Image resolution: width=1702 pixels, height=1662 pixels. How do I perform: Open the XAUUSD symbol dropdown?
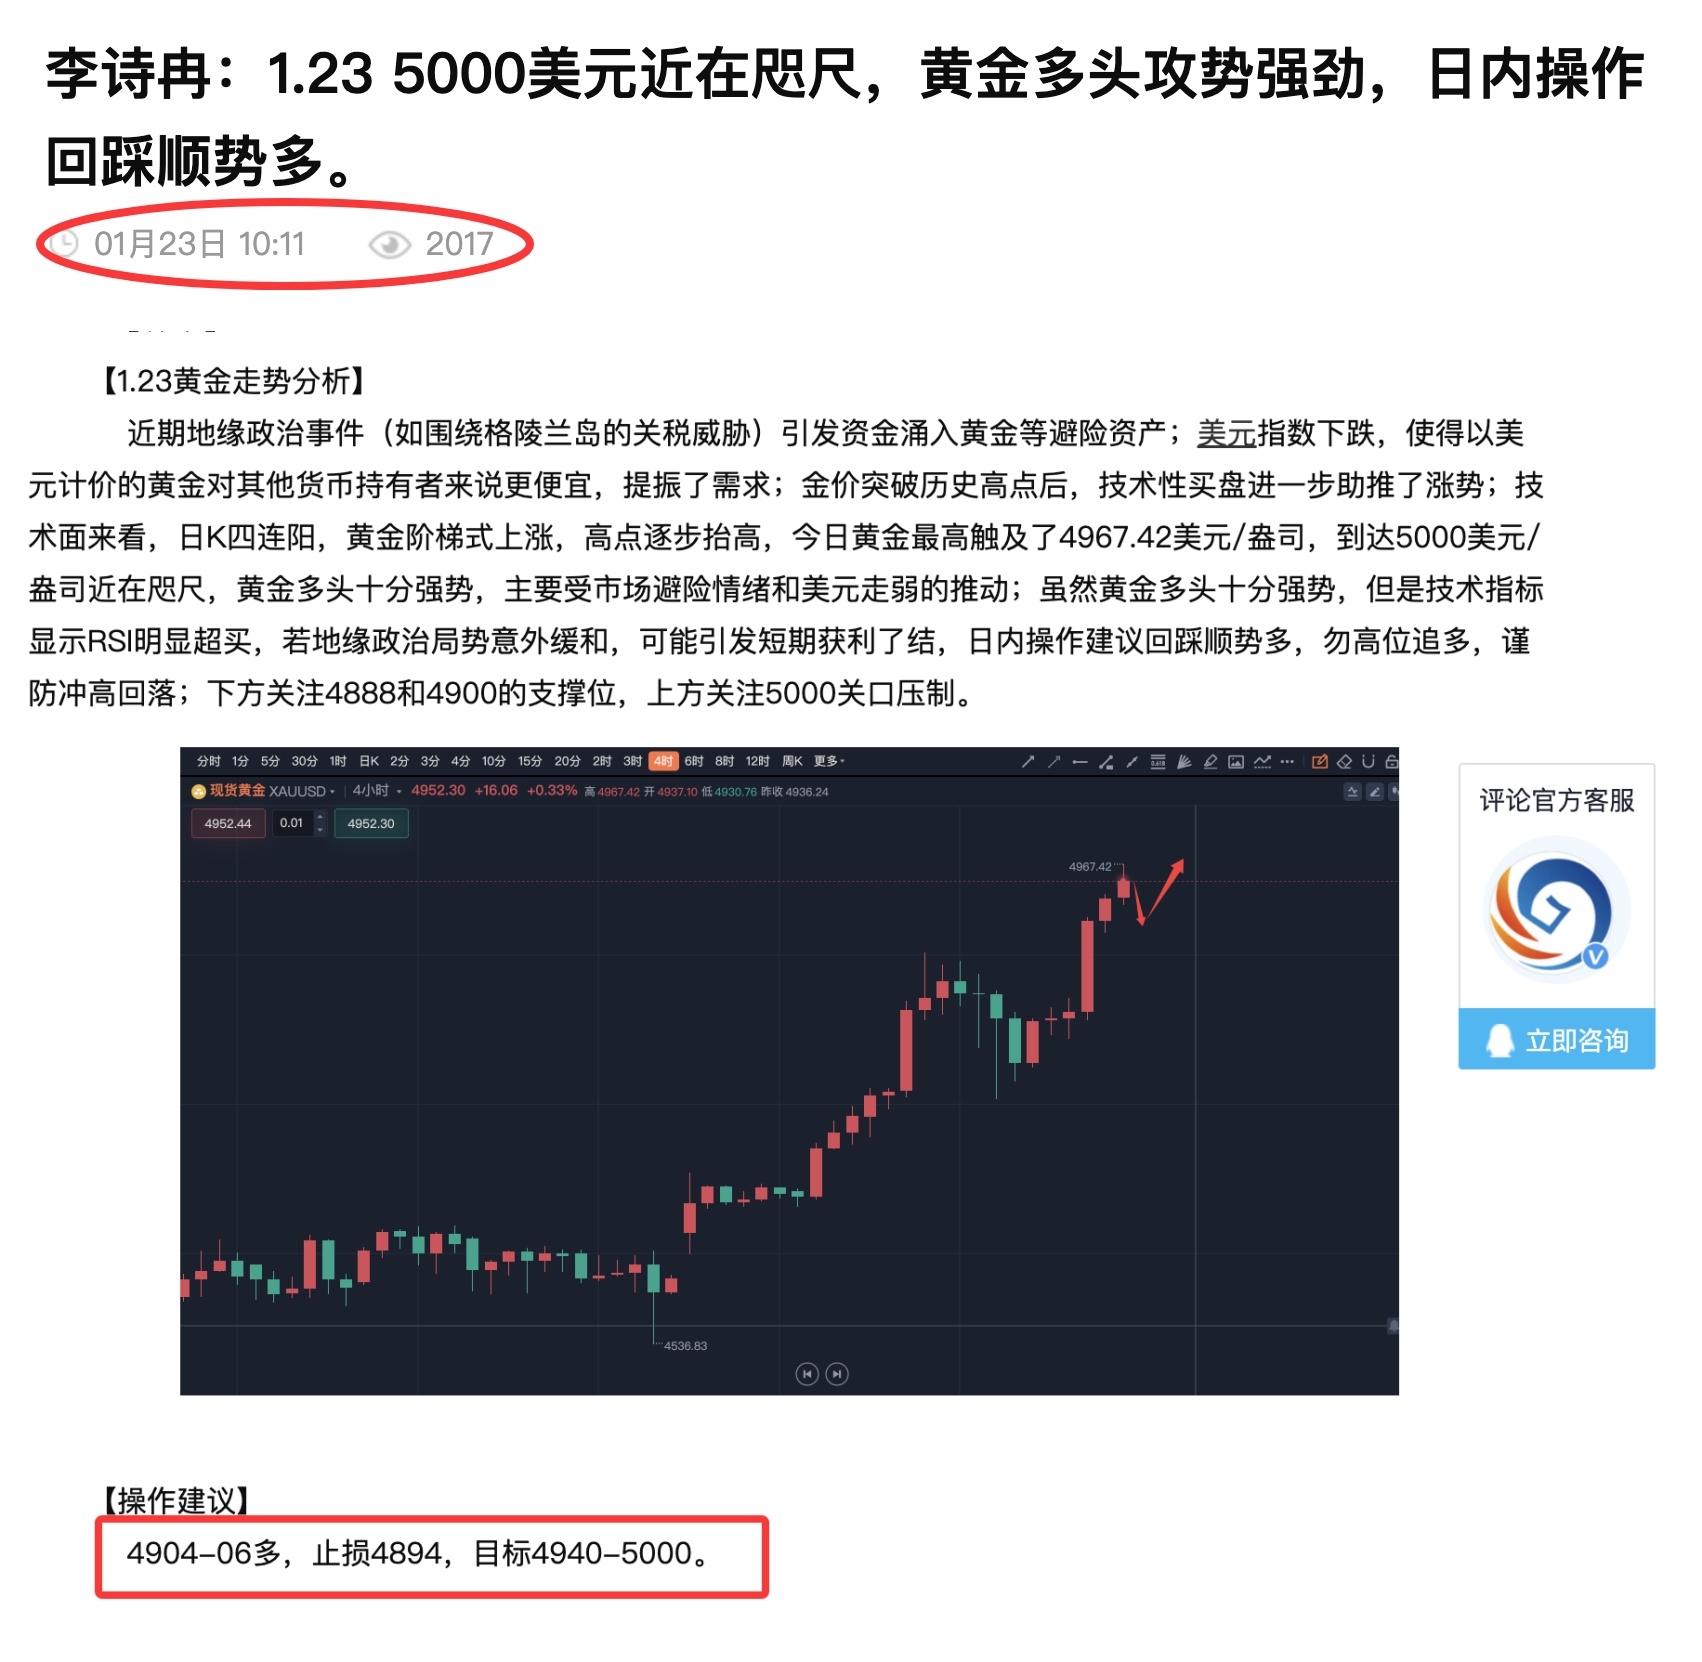[x=301, y=791]
